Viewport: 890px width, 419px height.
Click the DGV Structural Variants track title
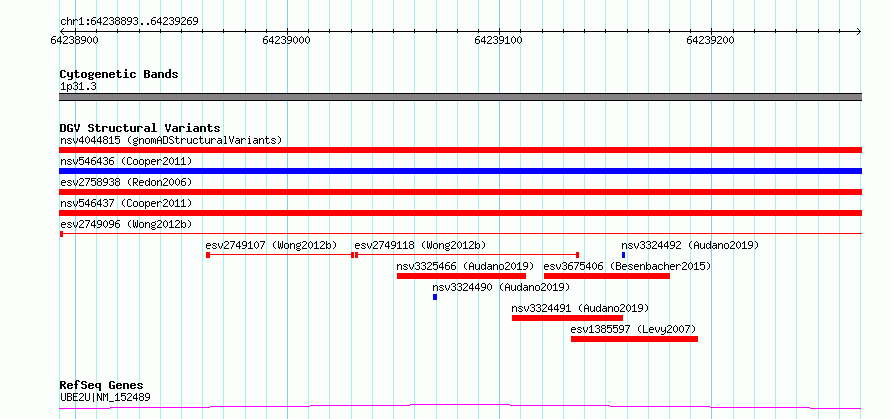[140, 128]
